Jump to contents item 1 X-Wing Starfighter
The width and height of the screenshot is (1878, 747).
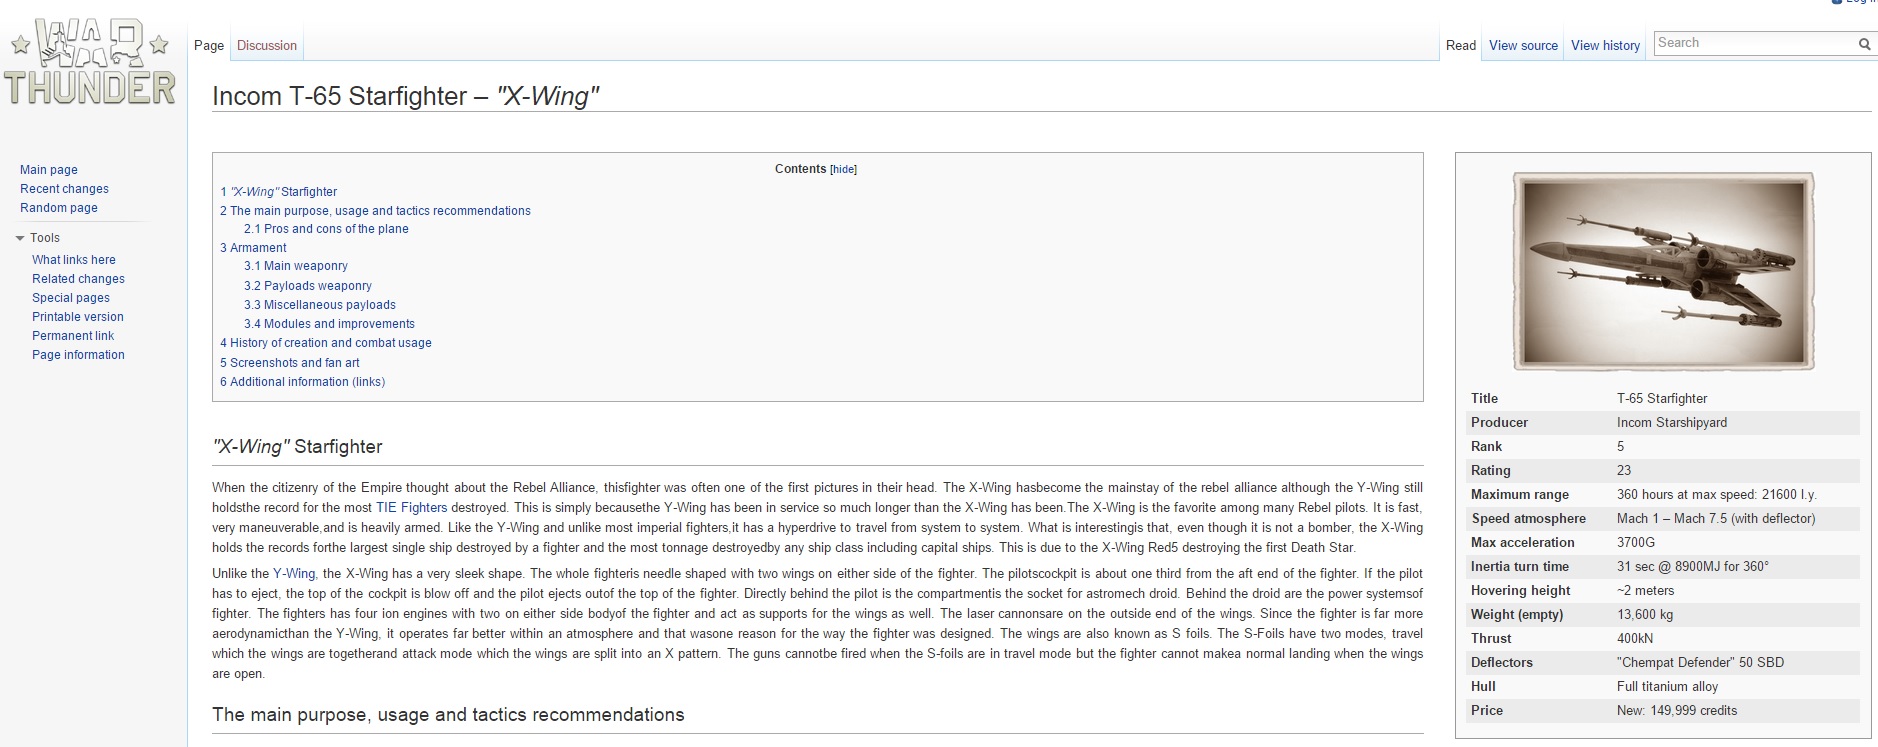[x=279, y=192]
